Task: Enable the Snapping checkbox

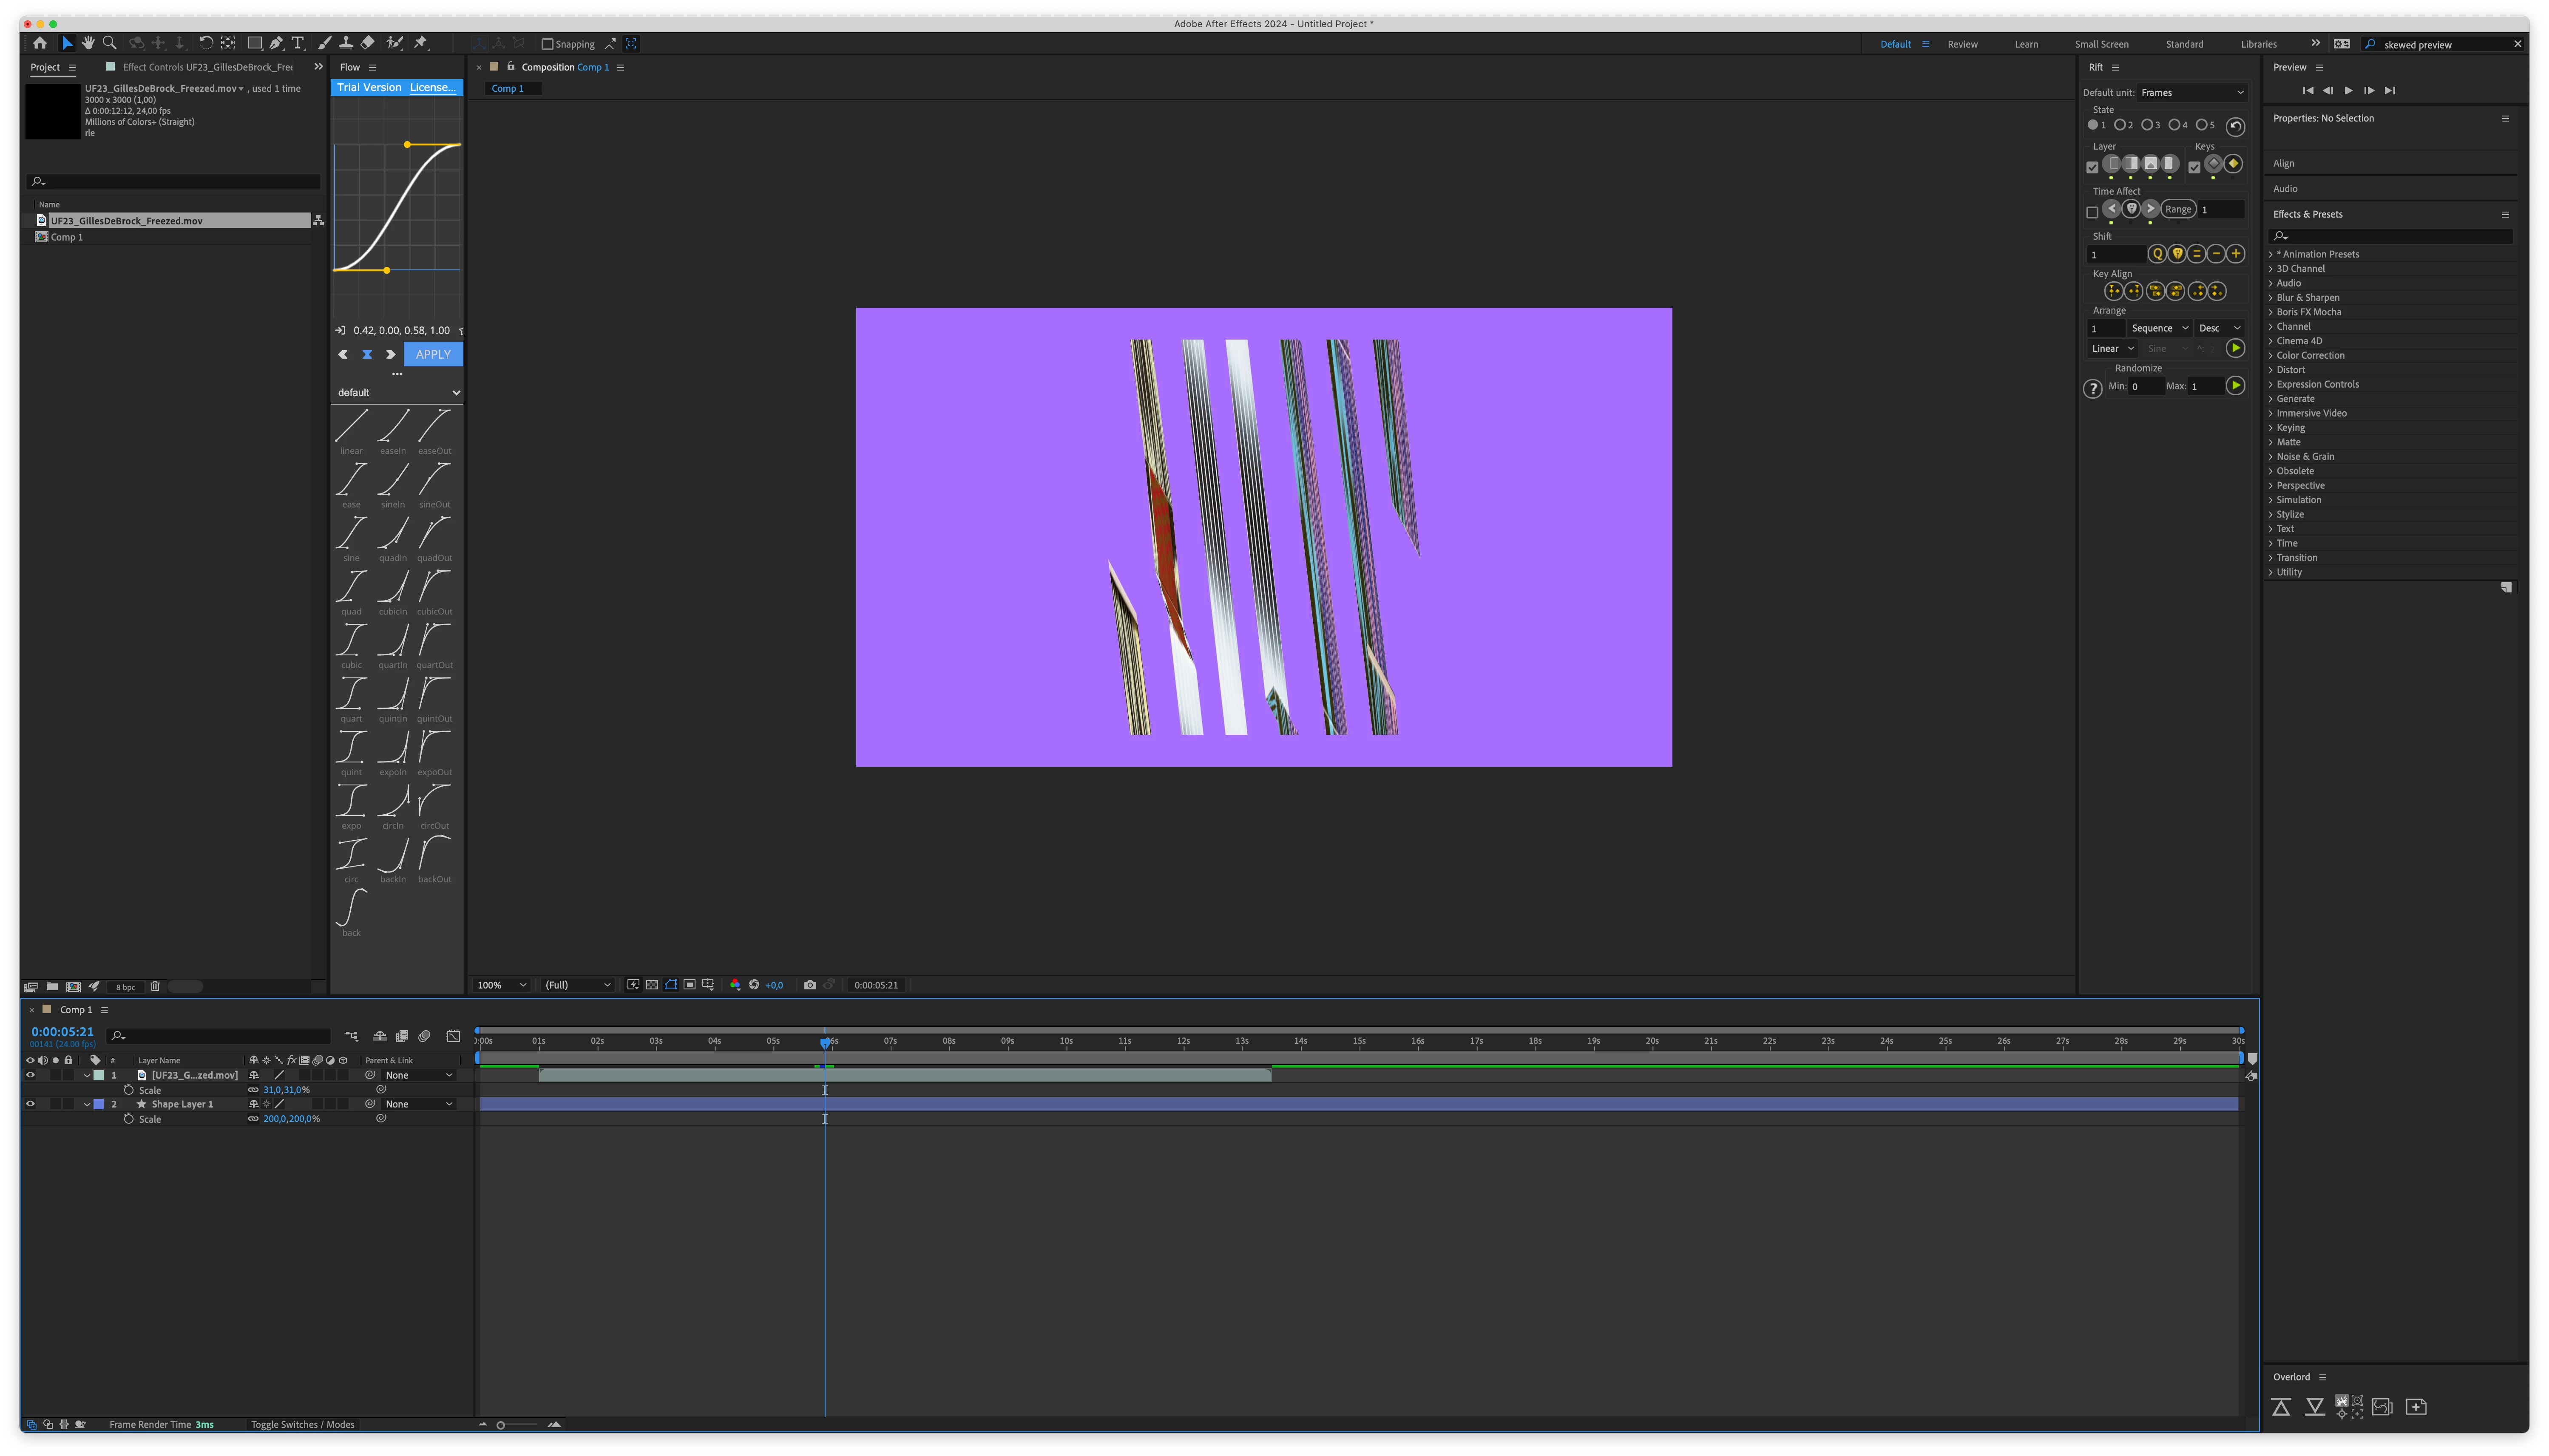Action: click(547, 44)
